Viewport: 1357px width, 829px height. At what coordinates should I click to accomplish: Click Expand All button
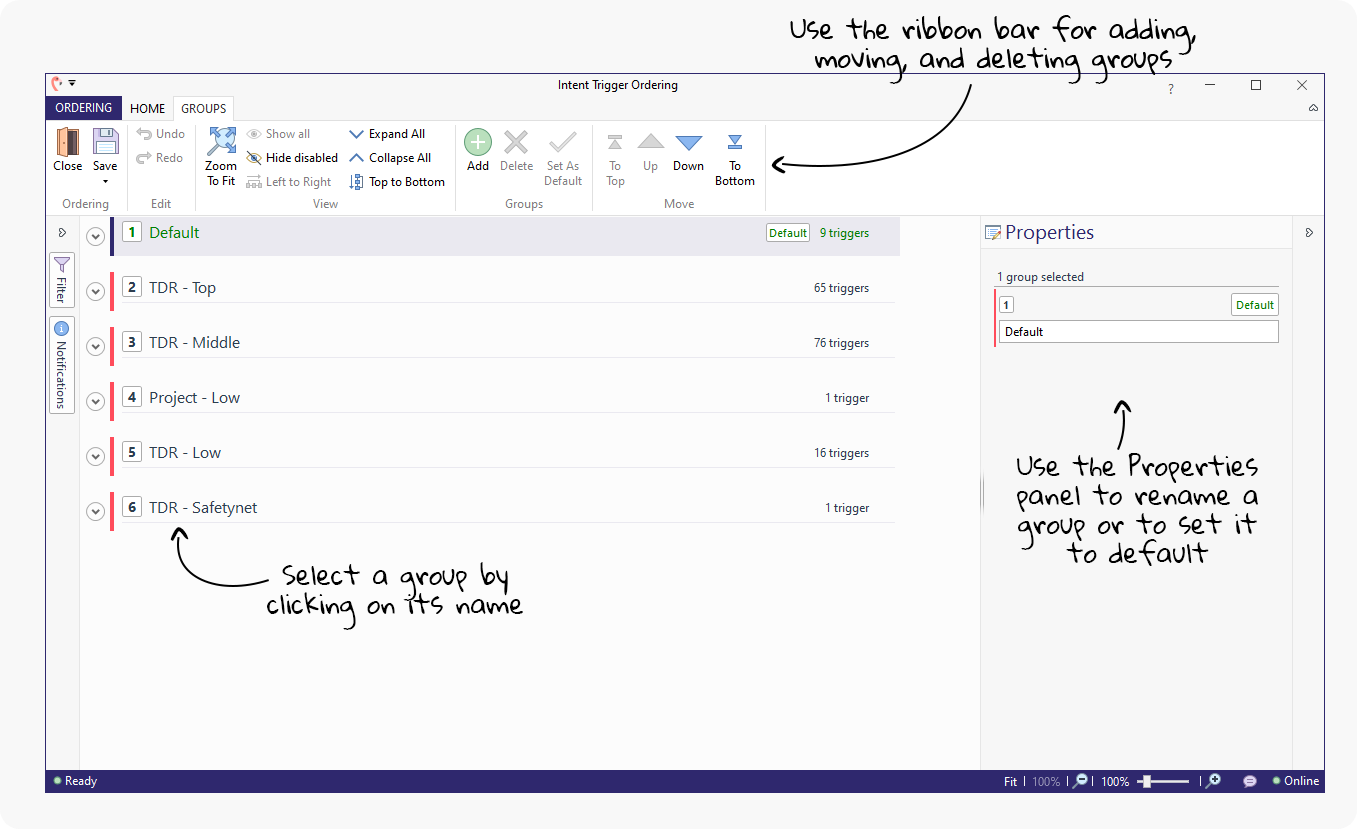(387, 134)
